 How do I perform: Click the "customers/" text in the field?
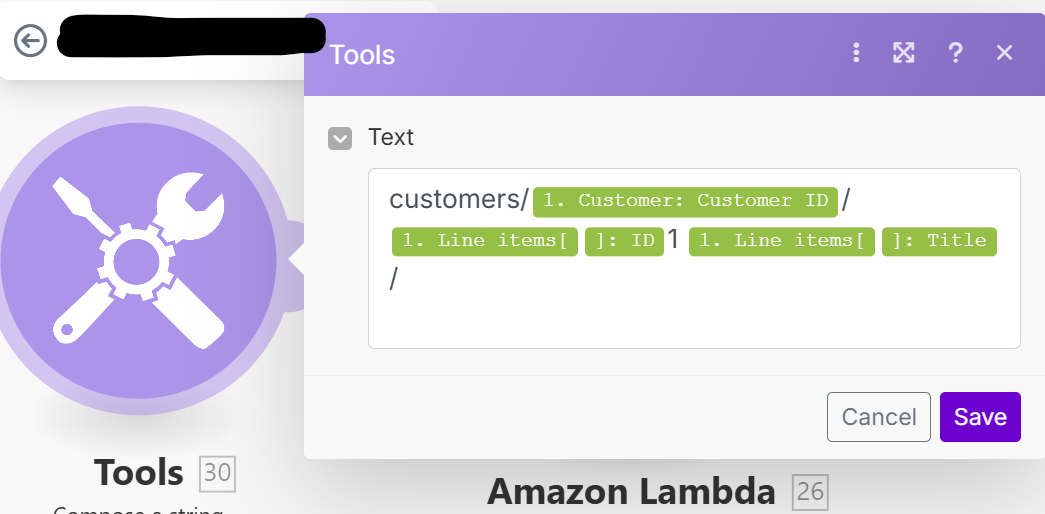[458, 200]
